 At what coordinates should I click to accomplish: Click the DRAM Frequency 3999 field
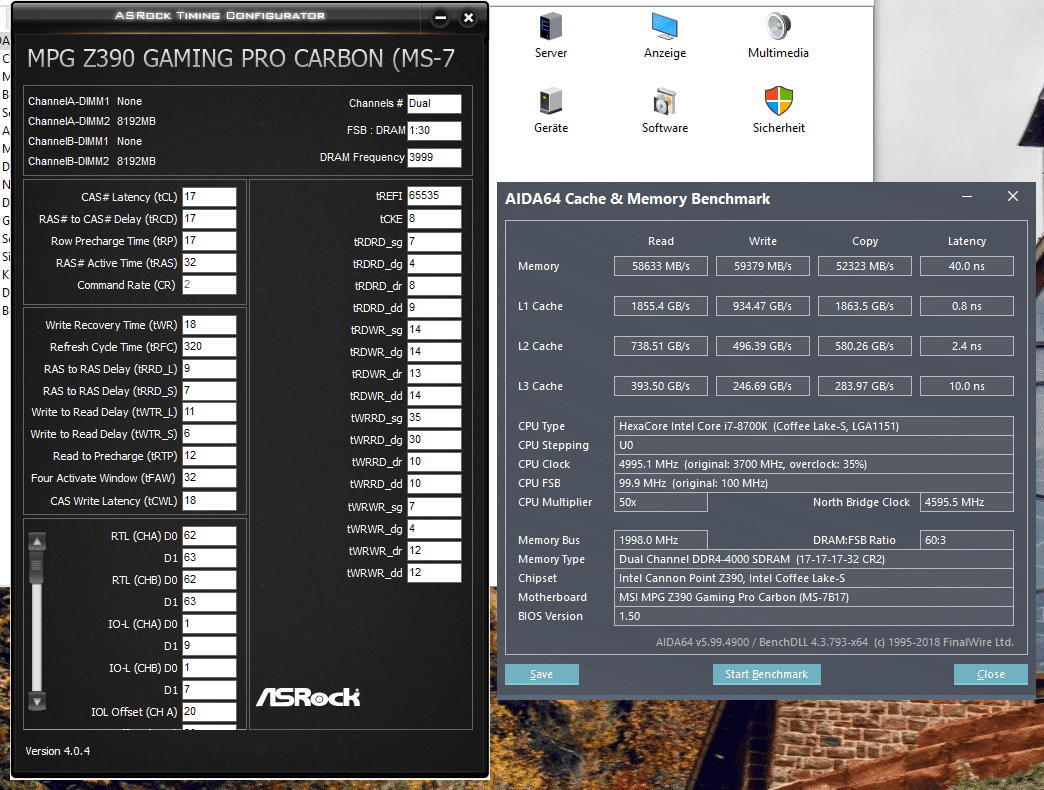coord(434,158)
